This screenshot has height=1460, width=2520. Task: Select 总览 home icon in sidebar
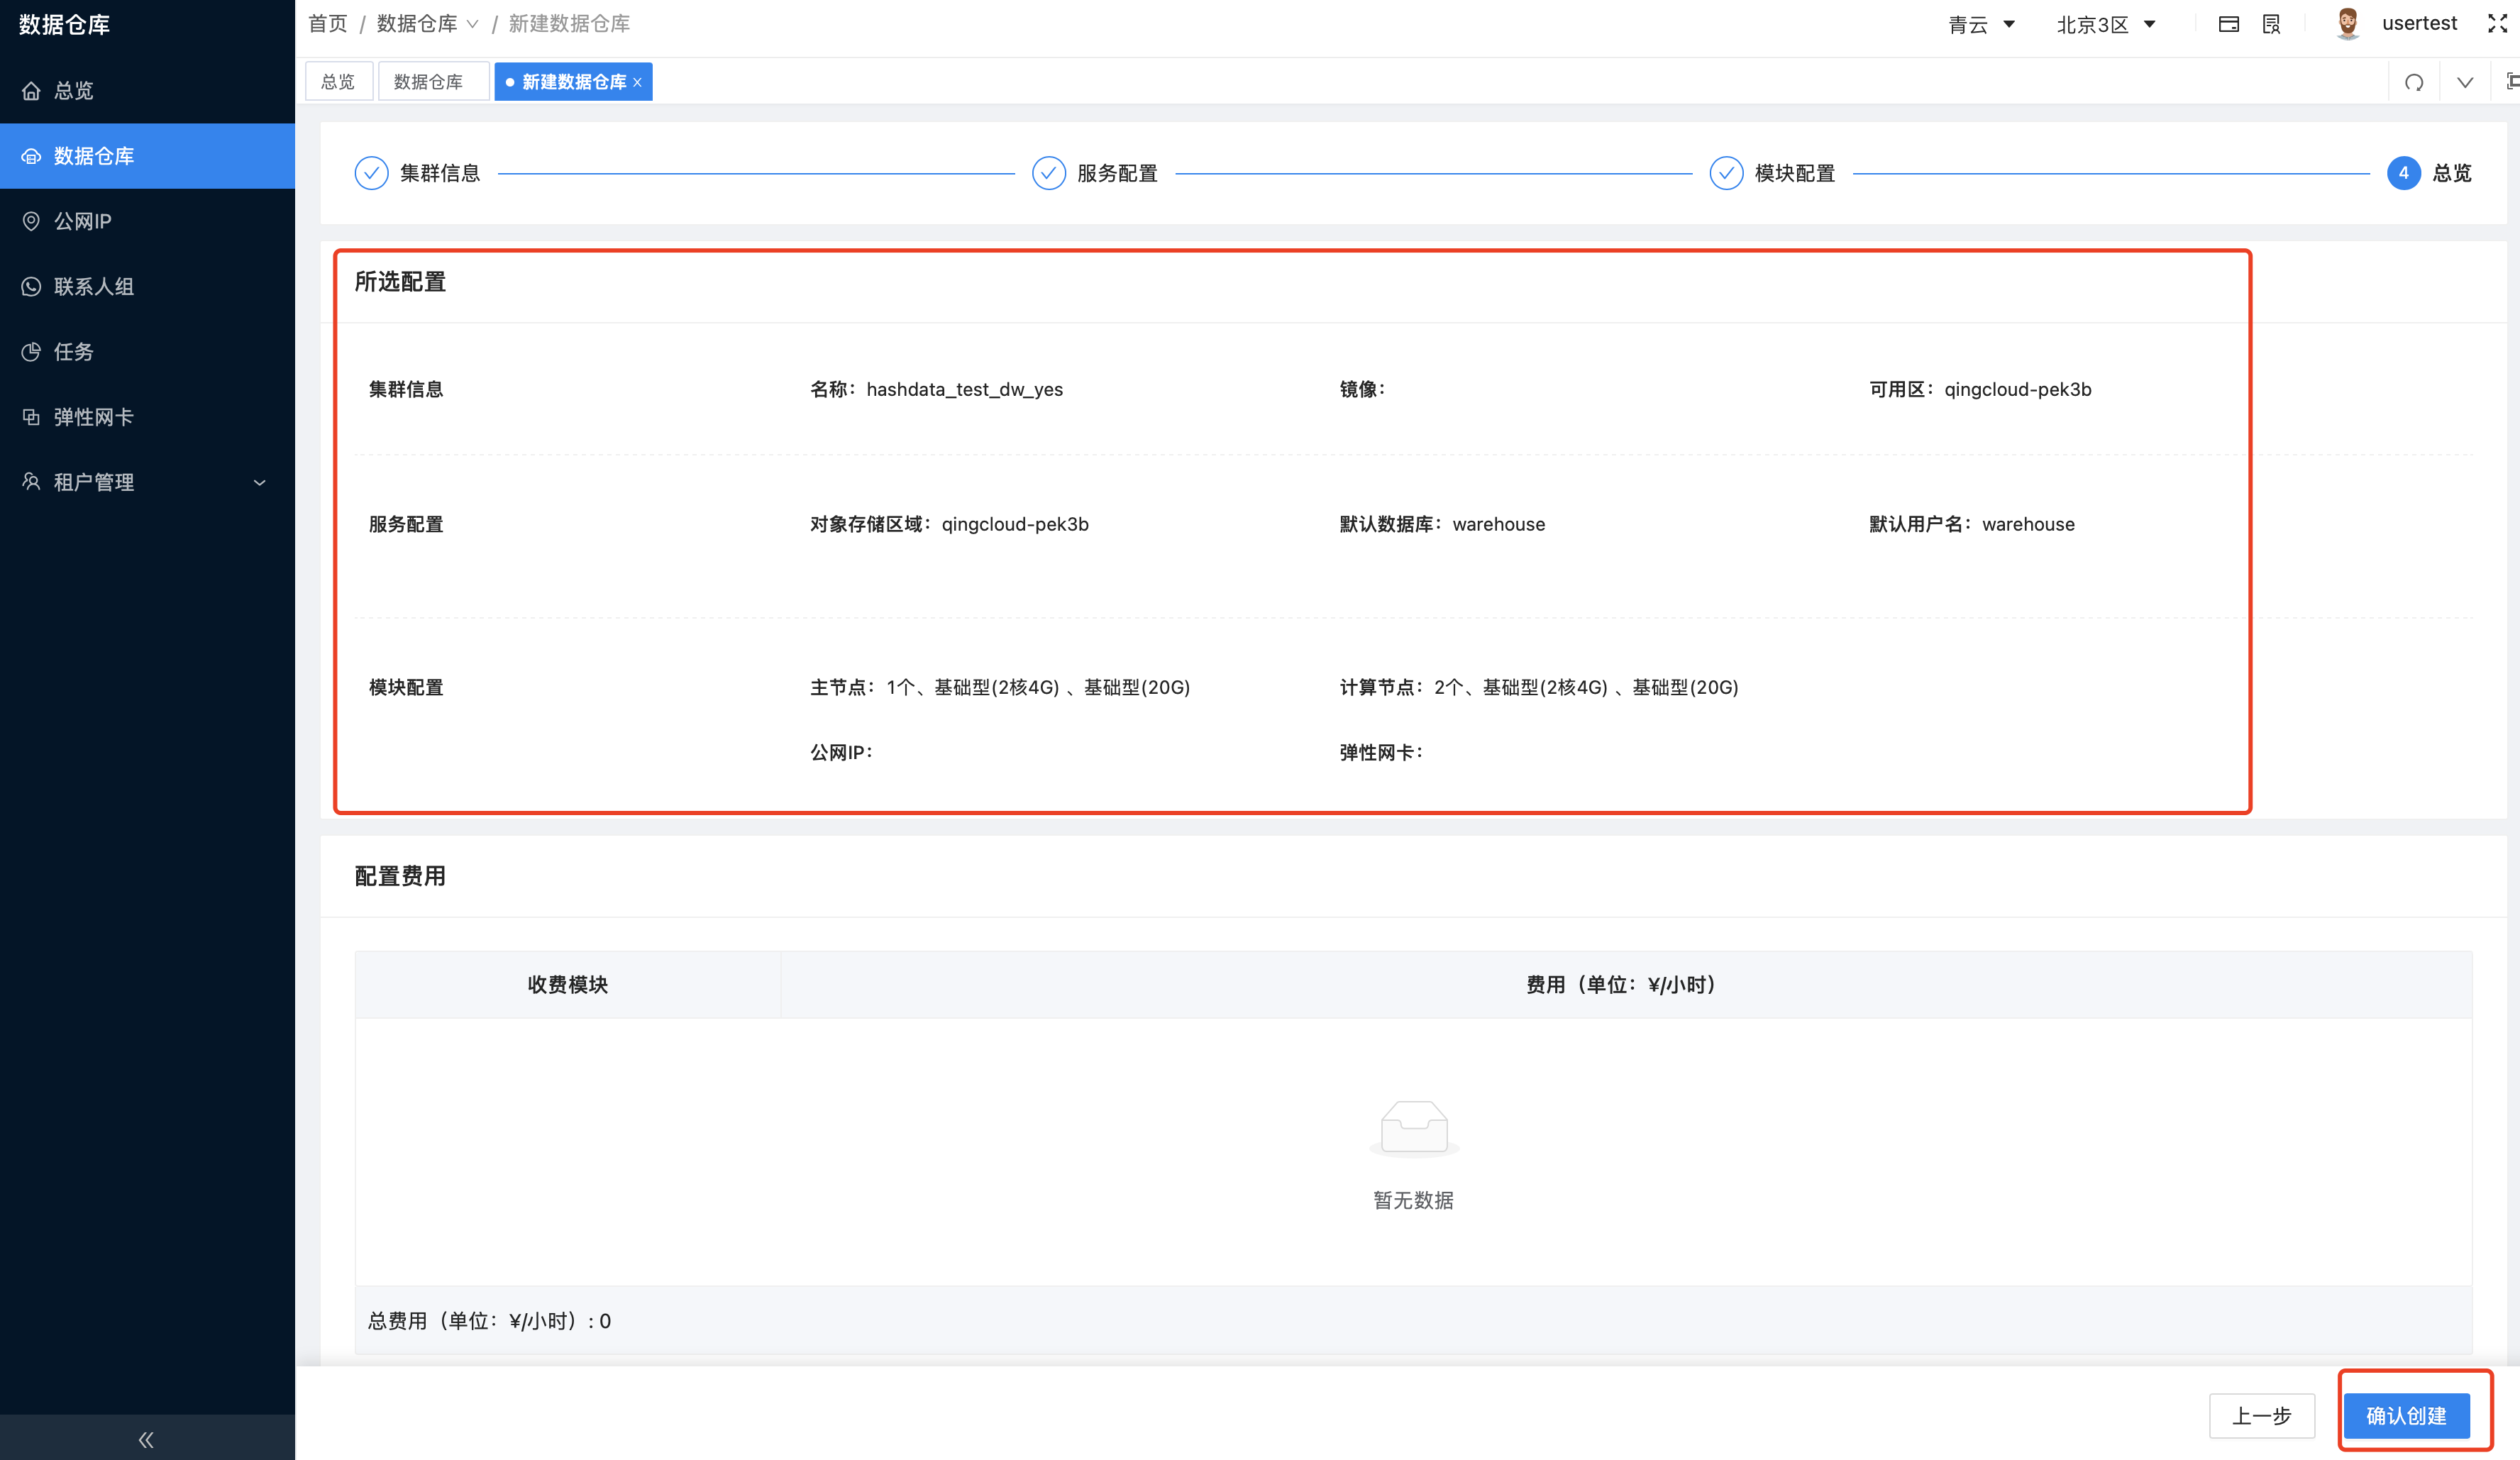pyautogui.click(x=31, y=90)
